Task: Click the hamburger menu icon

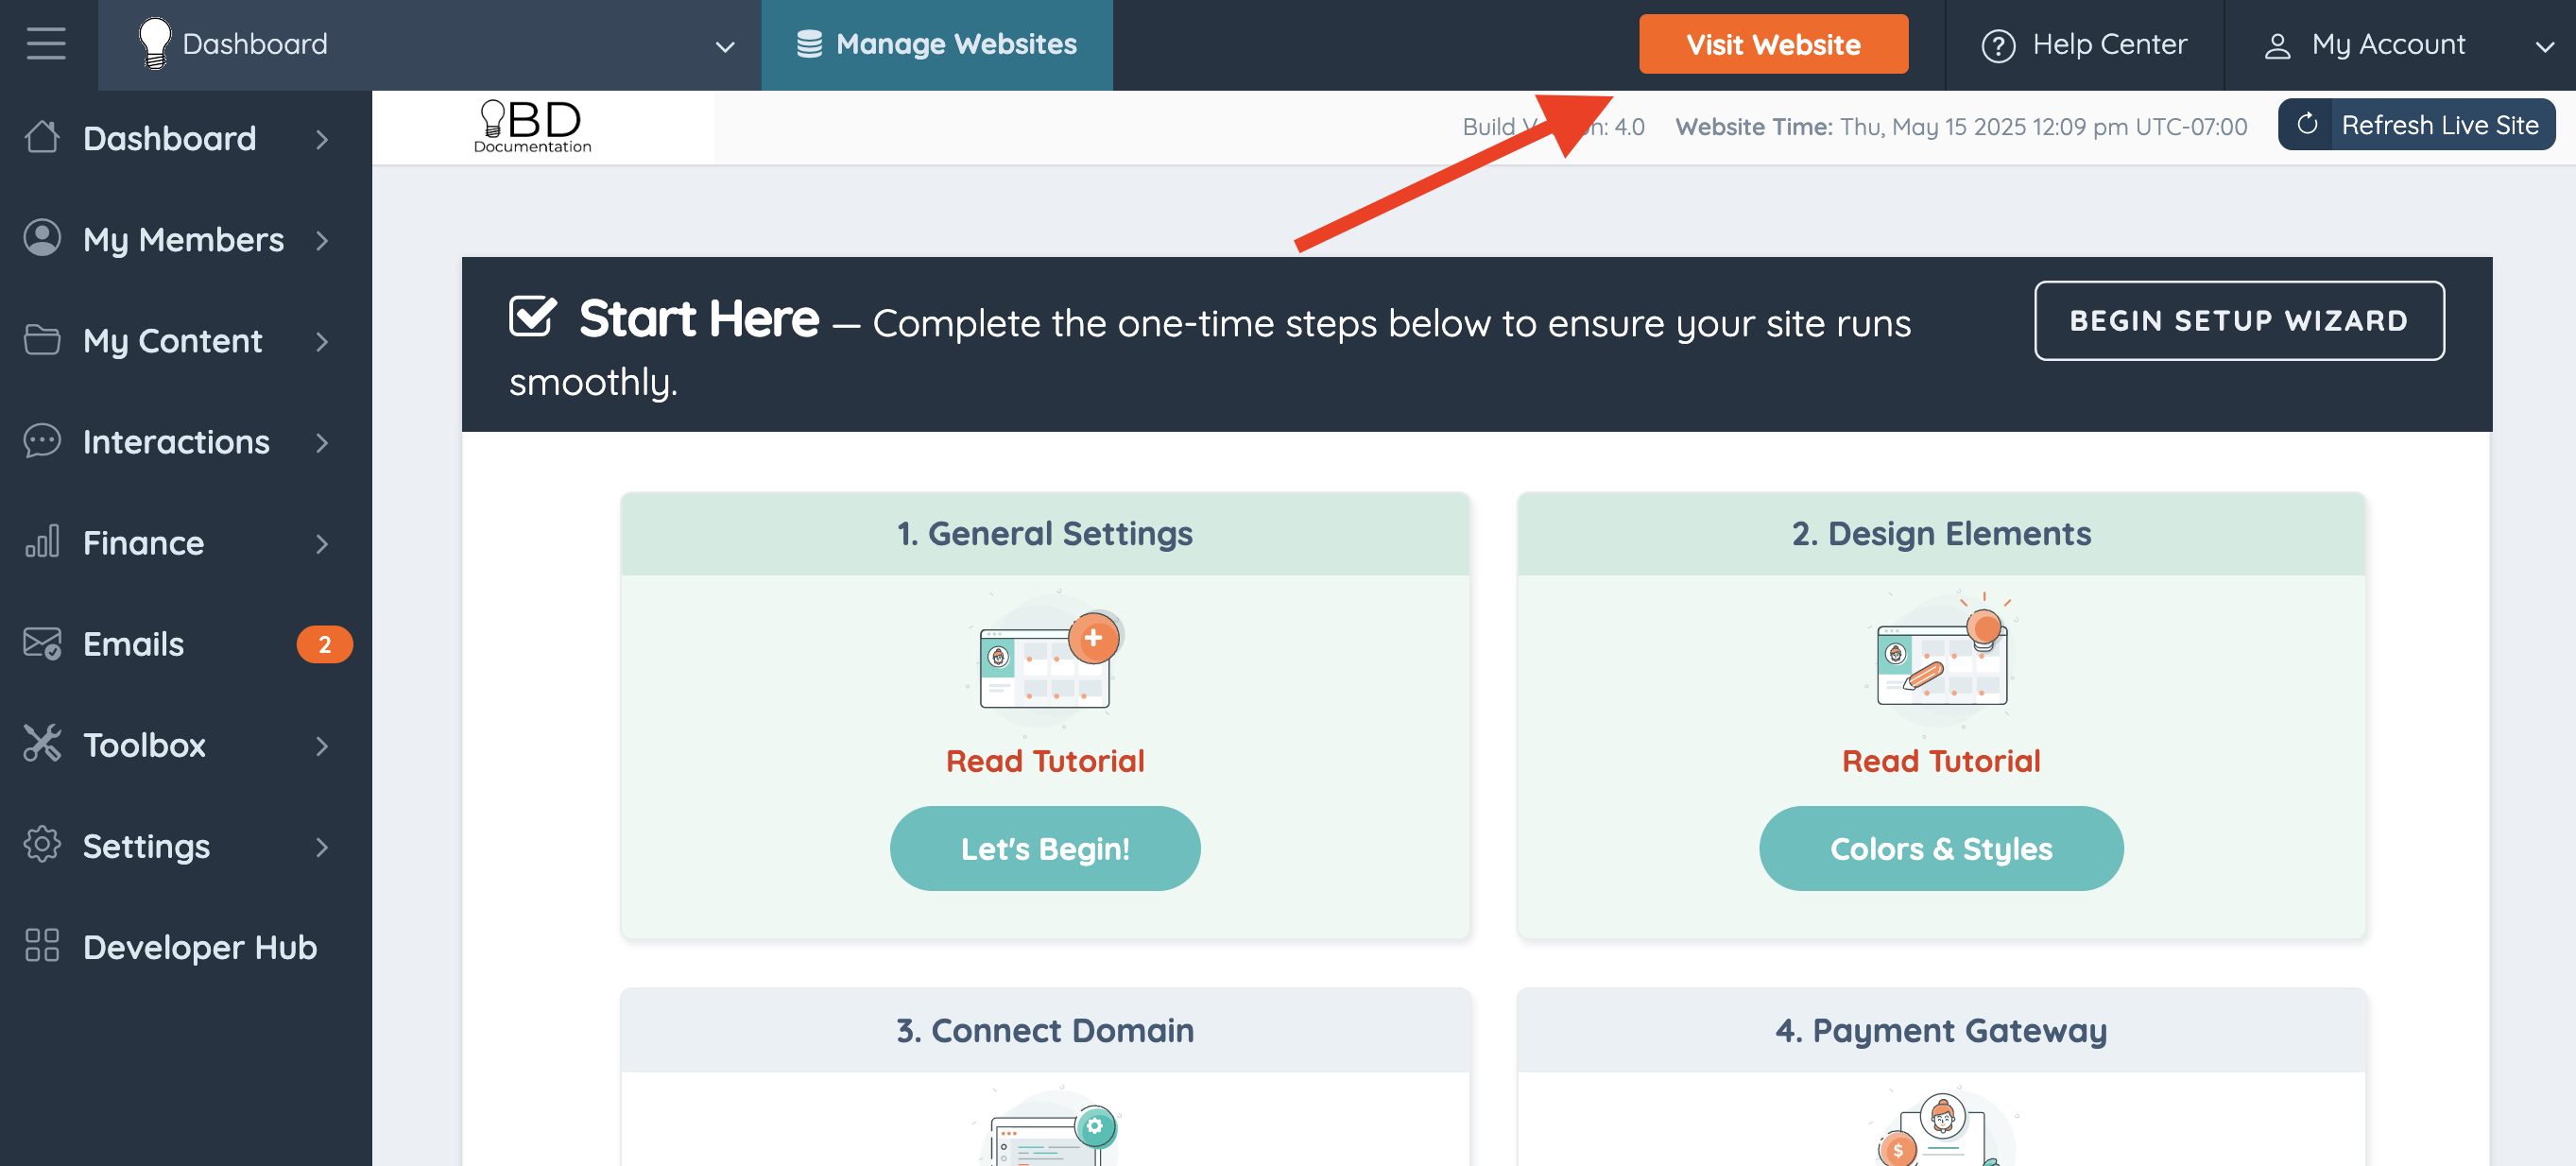Action: point(46,44)
